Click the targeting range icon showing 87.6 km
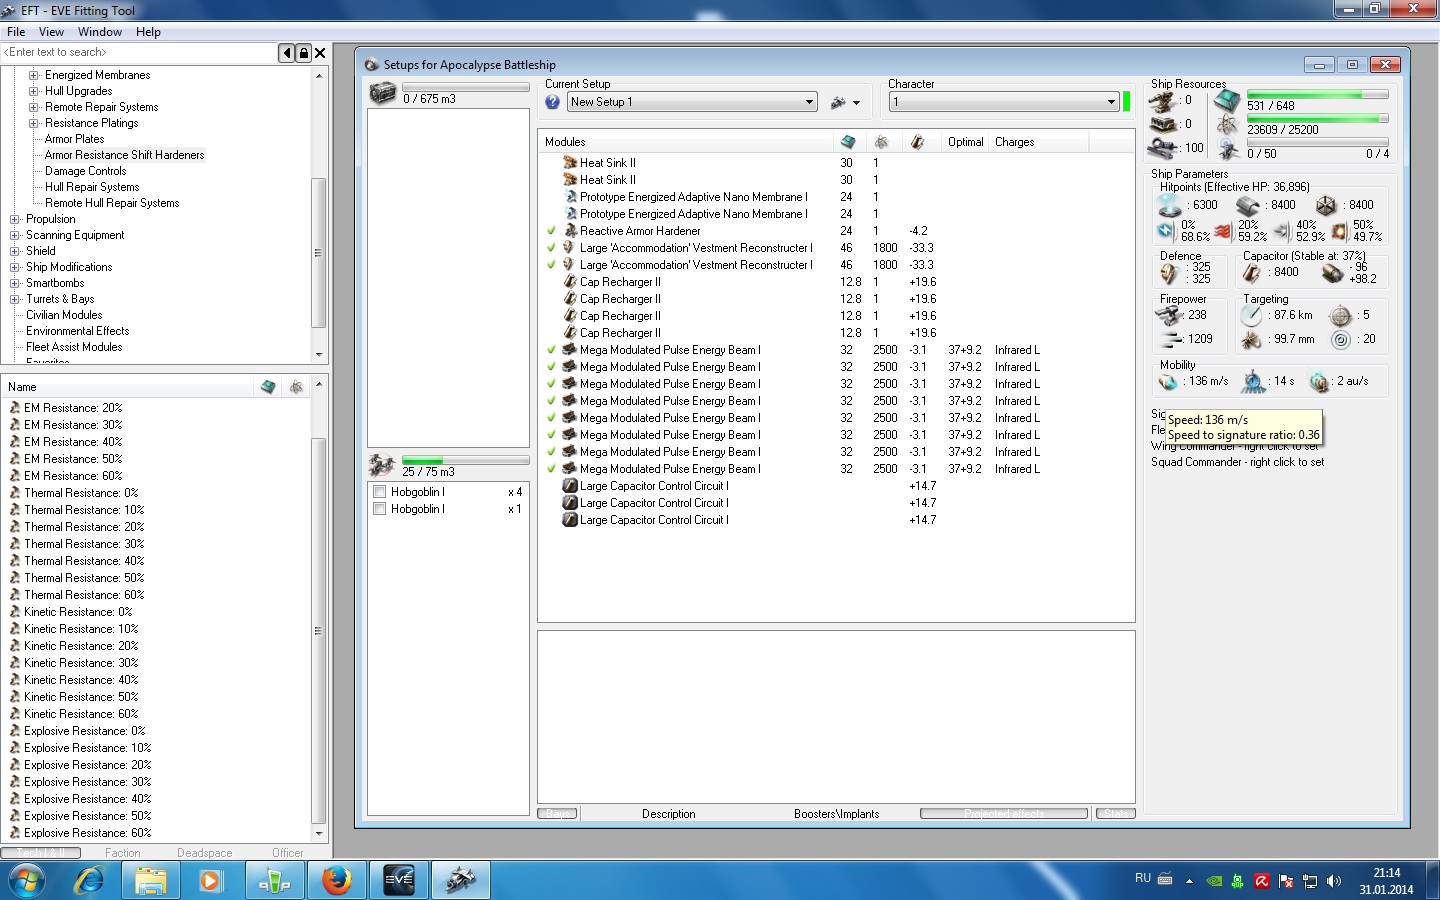Image resolution: width=1440 pixels, height=900 pixels. 1251,315
